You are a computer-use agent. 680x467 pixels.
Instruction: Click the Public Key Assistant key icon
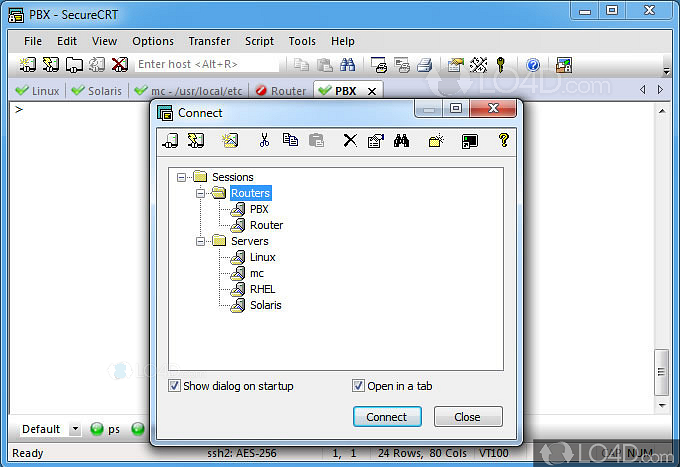pyautogui.click(x=500, y=65)
